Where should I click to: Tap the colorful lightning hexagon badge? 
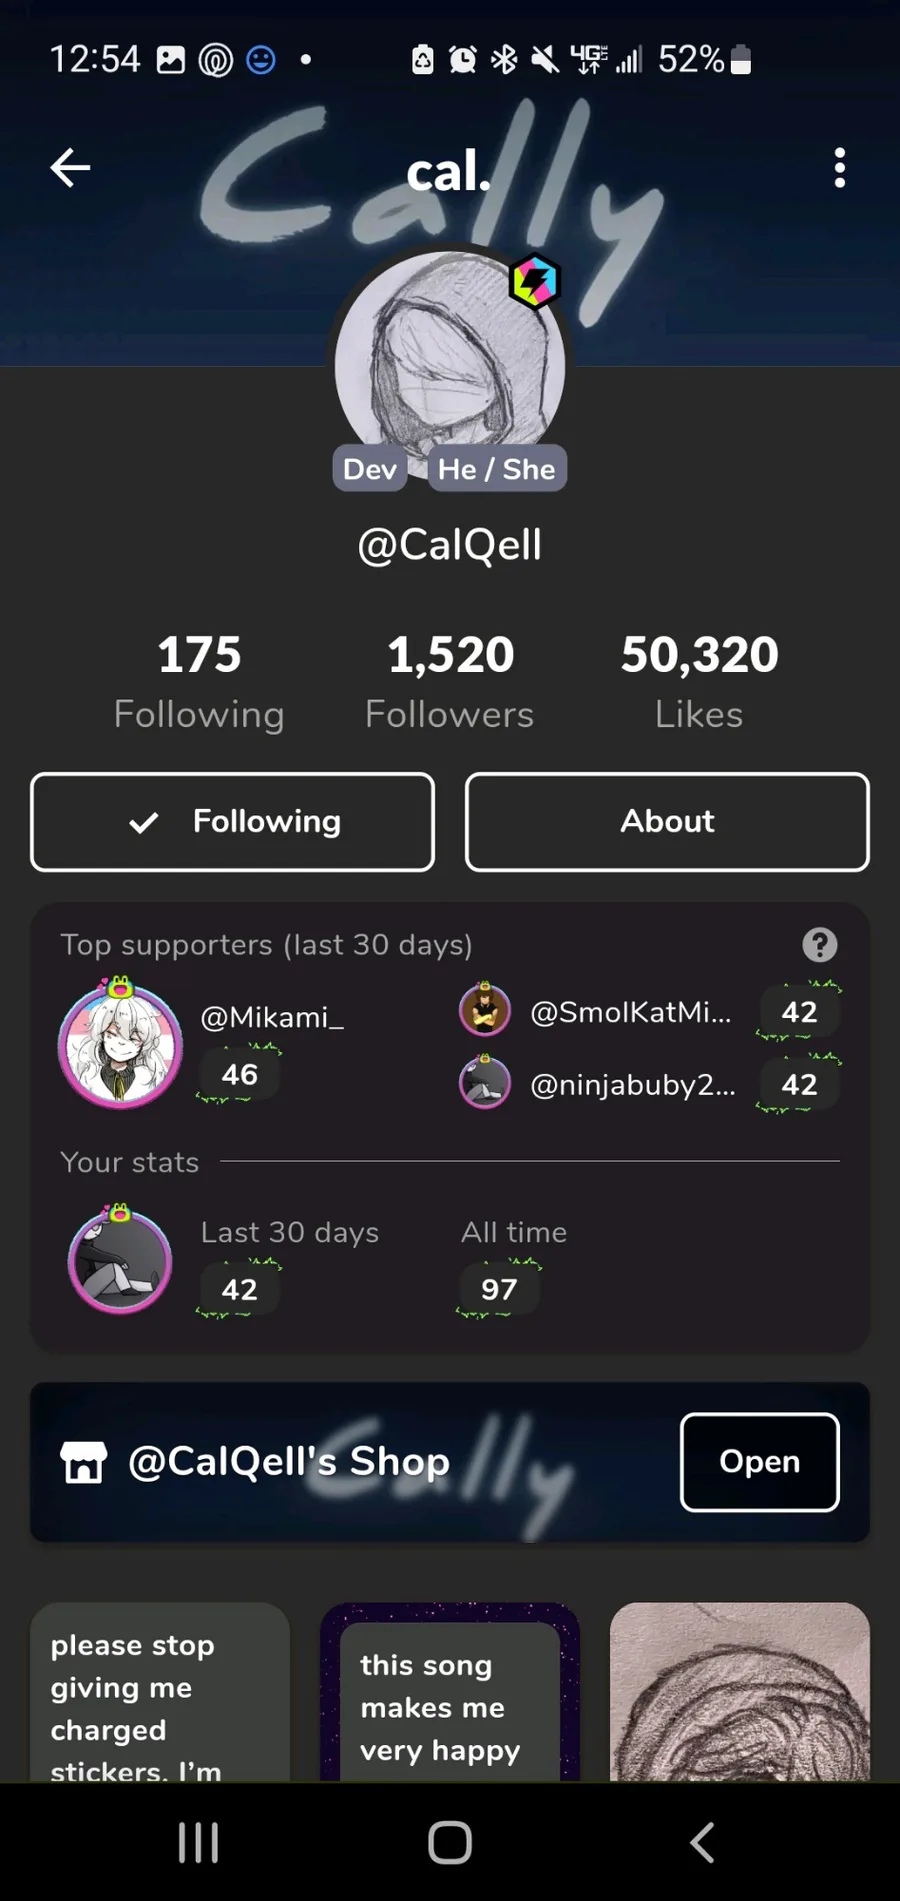pyautogui.click(x=534, y=282)
